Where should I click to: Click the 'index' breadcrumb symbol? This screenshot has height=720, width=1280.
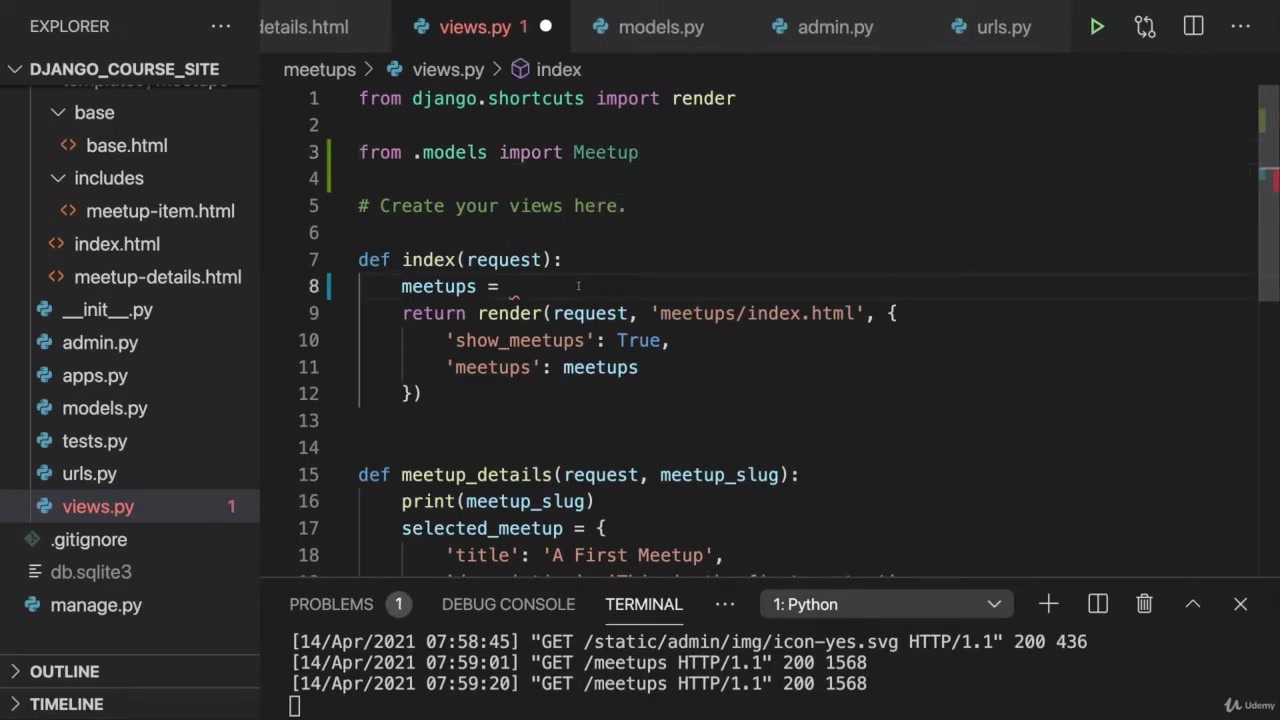[x=558, y=69]
